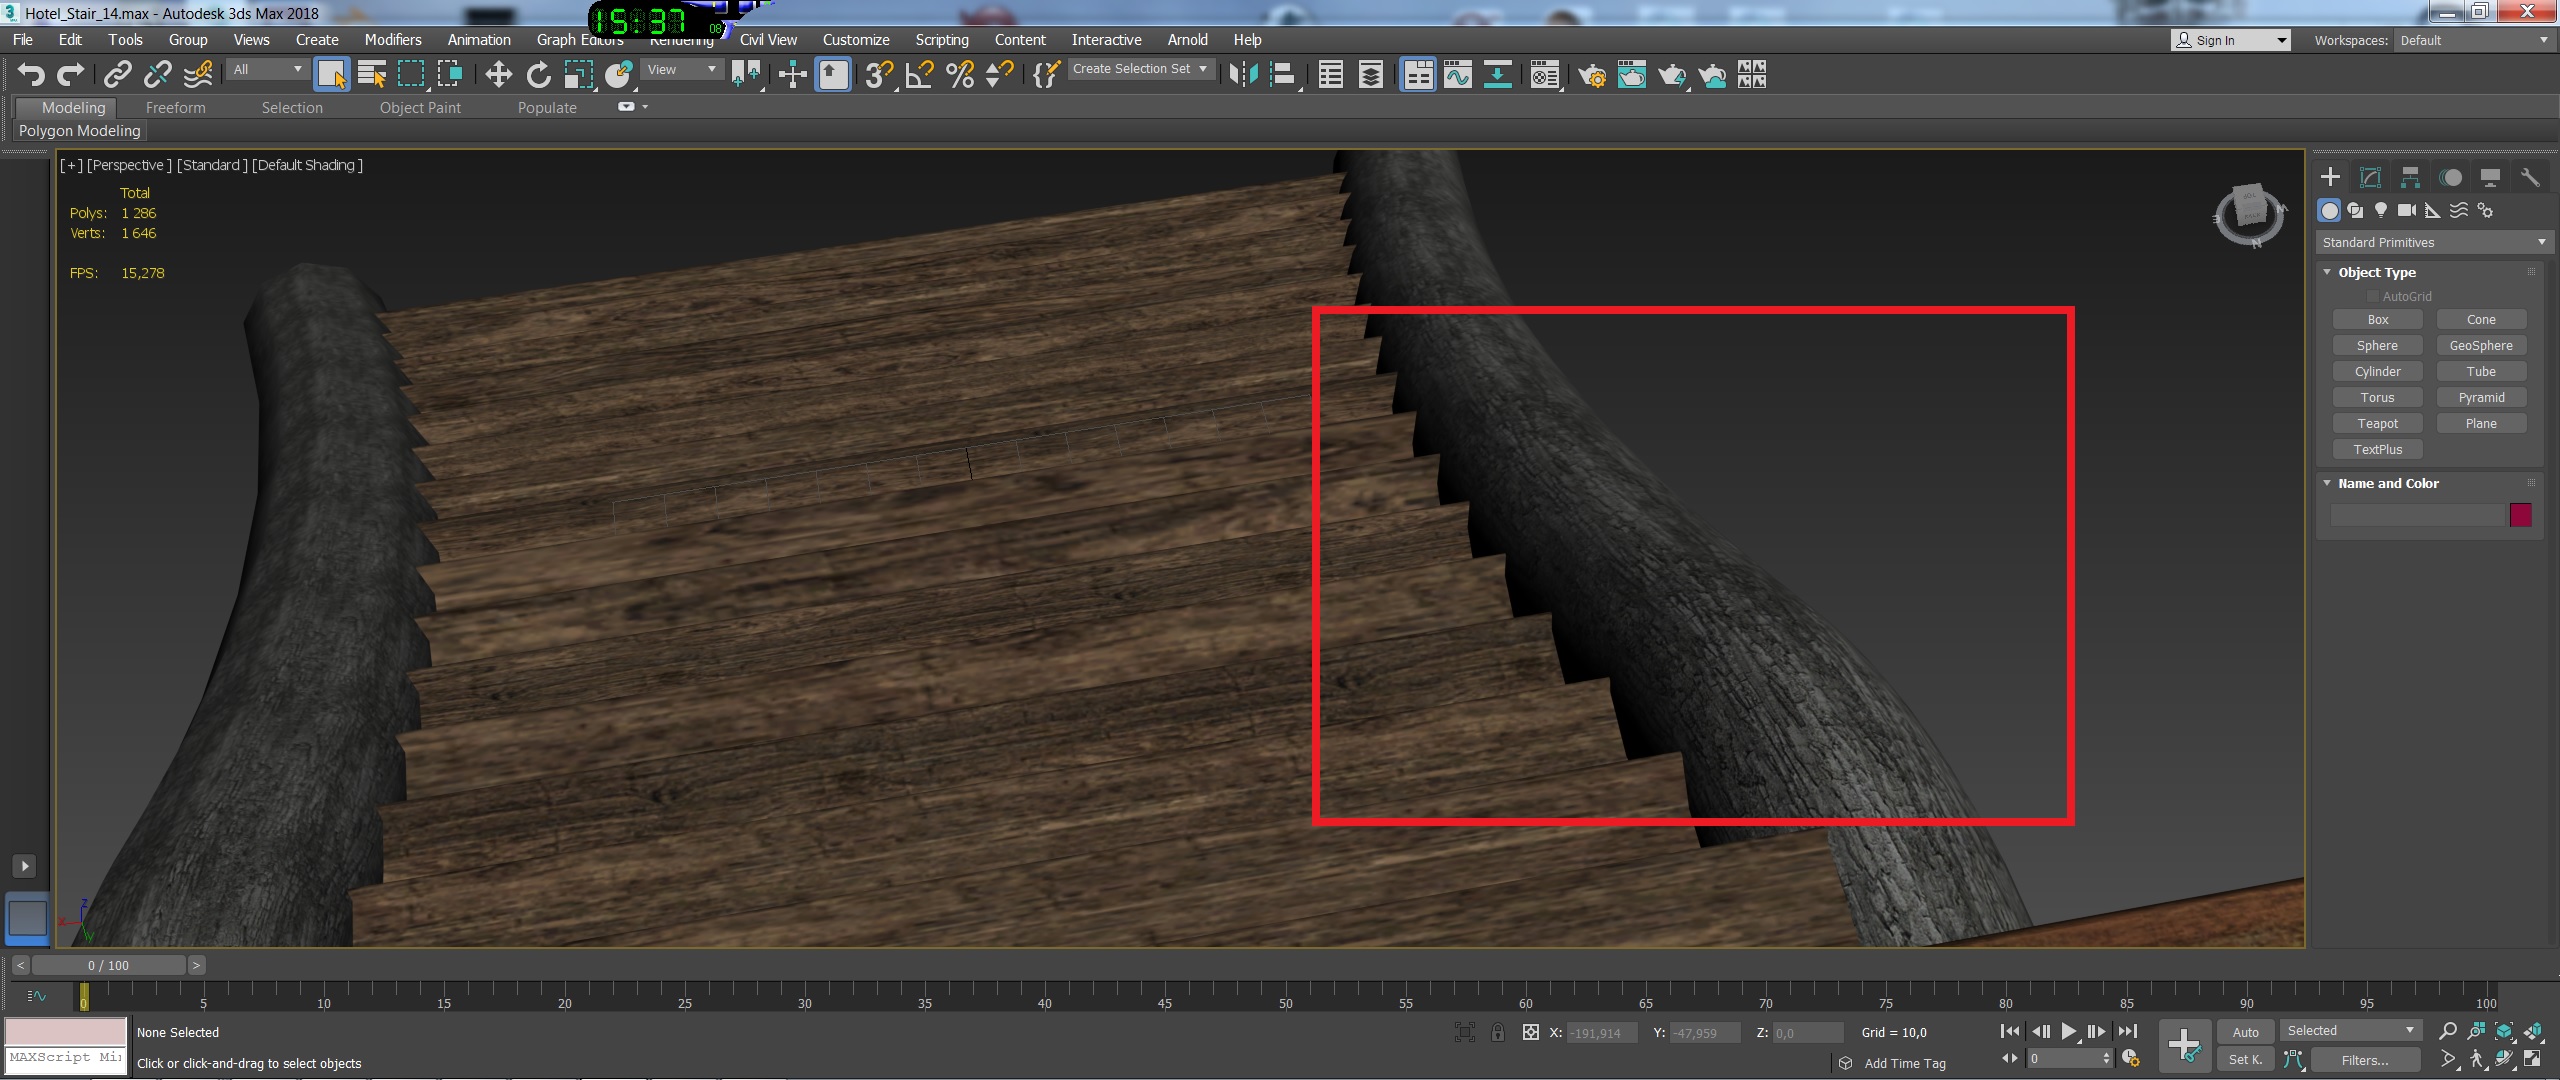The width and height of the screenshot is (2560, 1080).
Task: Toggle the selection lock icon
Action: [1497, 1032]
